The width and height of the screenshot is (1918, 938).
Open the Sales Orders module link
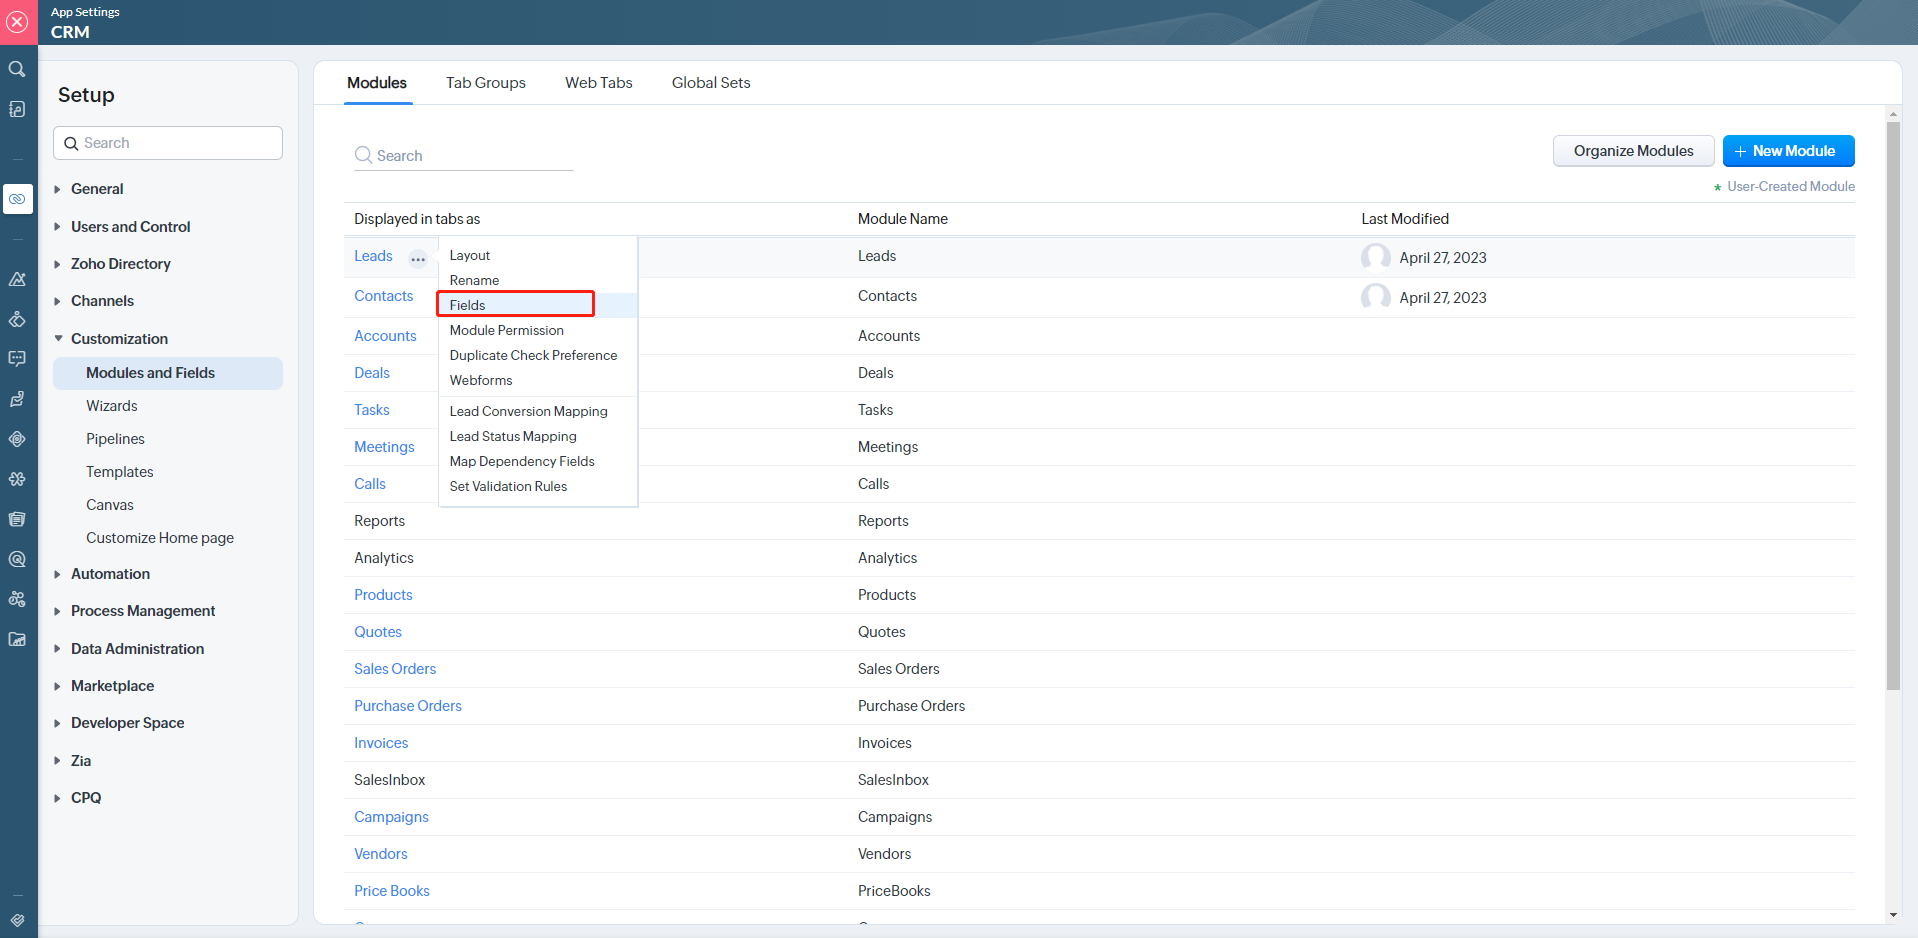click(x=395, y=669)
